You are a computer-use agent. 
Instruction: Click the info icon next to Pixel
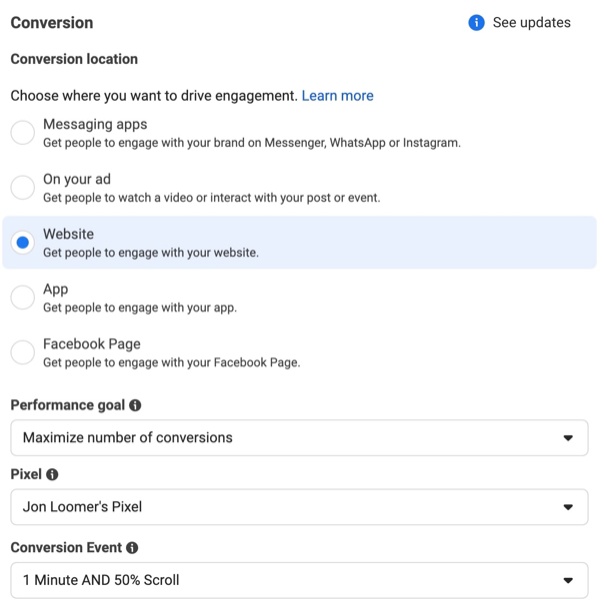(x=52, y=474)
